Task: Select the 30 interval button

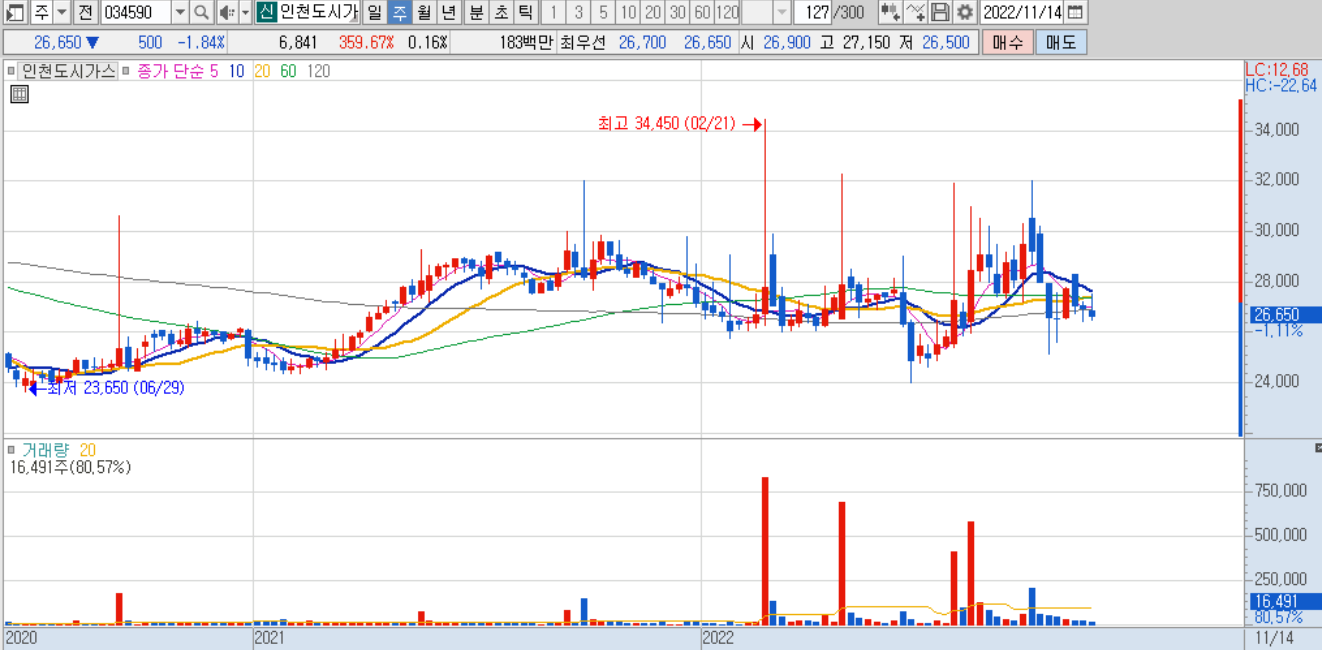Action: tap(678, 12)
